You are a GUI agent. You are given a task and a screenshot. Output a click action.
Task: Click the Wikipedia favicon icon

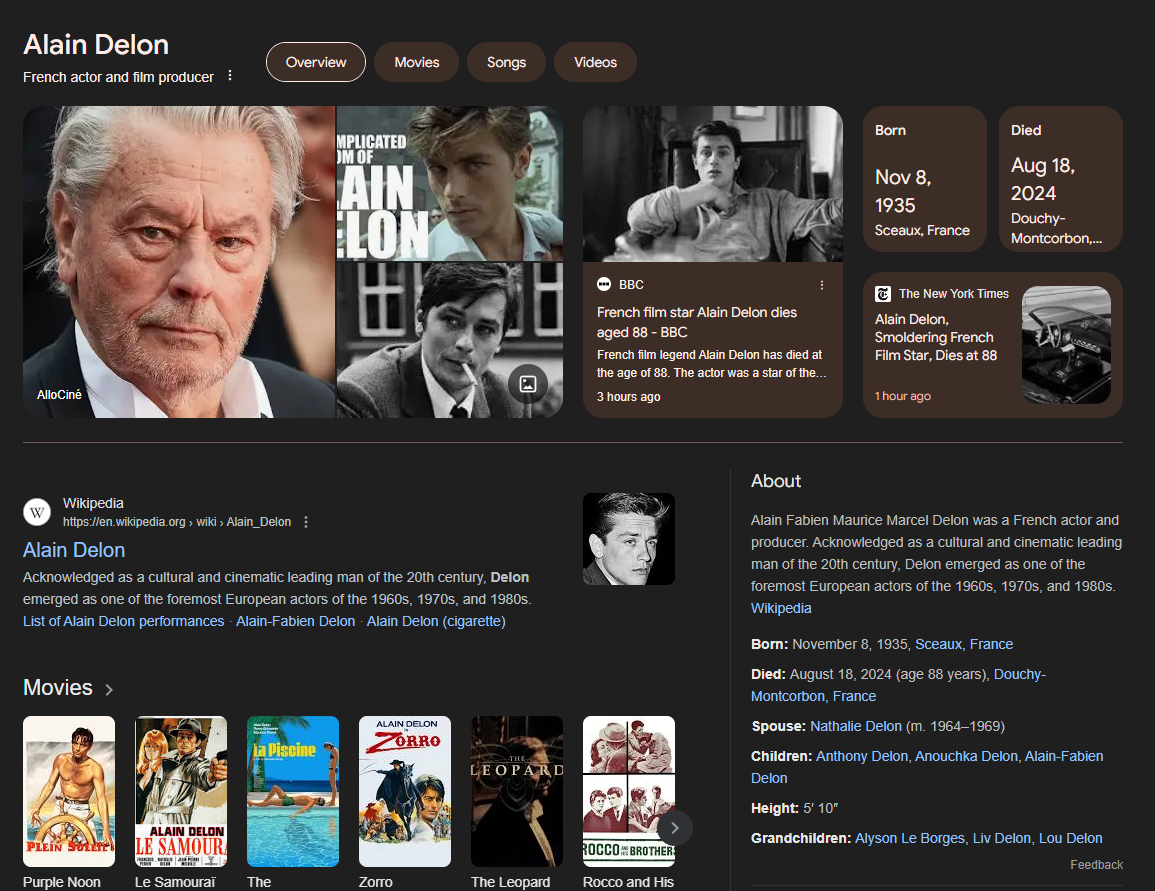[x=37, y=512]
